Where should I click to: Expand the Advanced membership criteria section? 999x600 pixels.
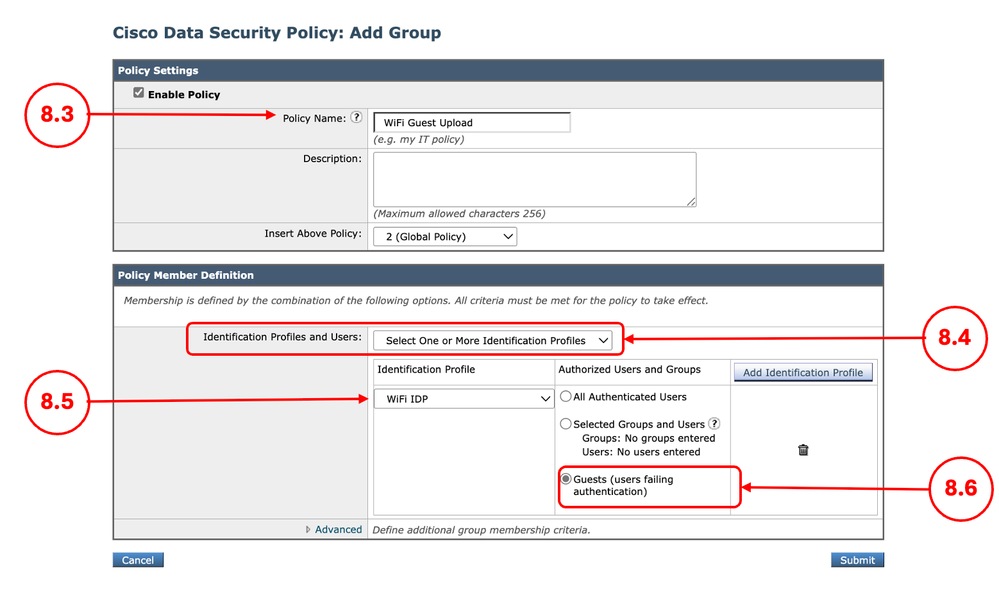click(x=338, y=529)
